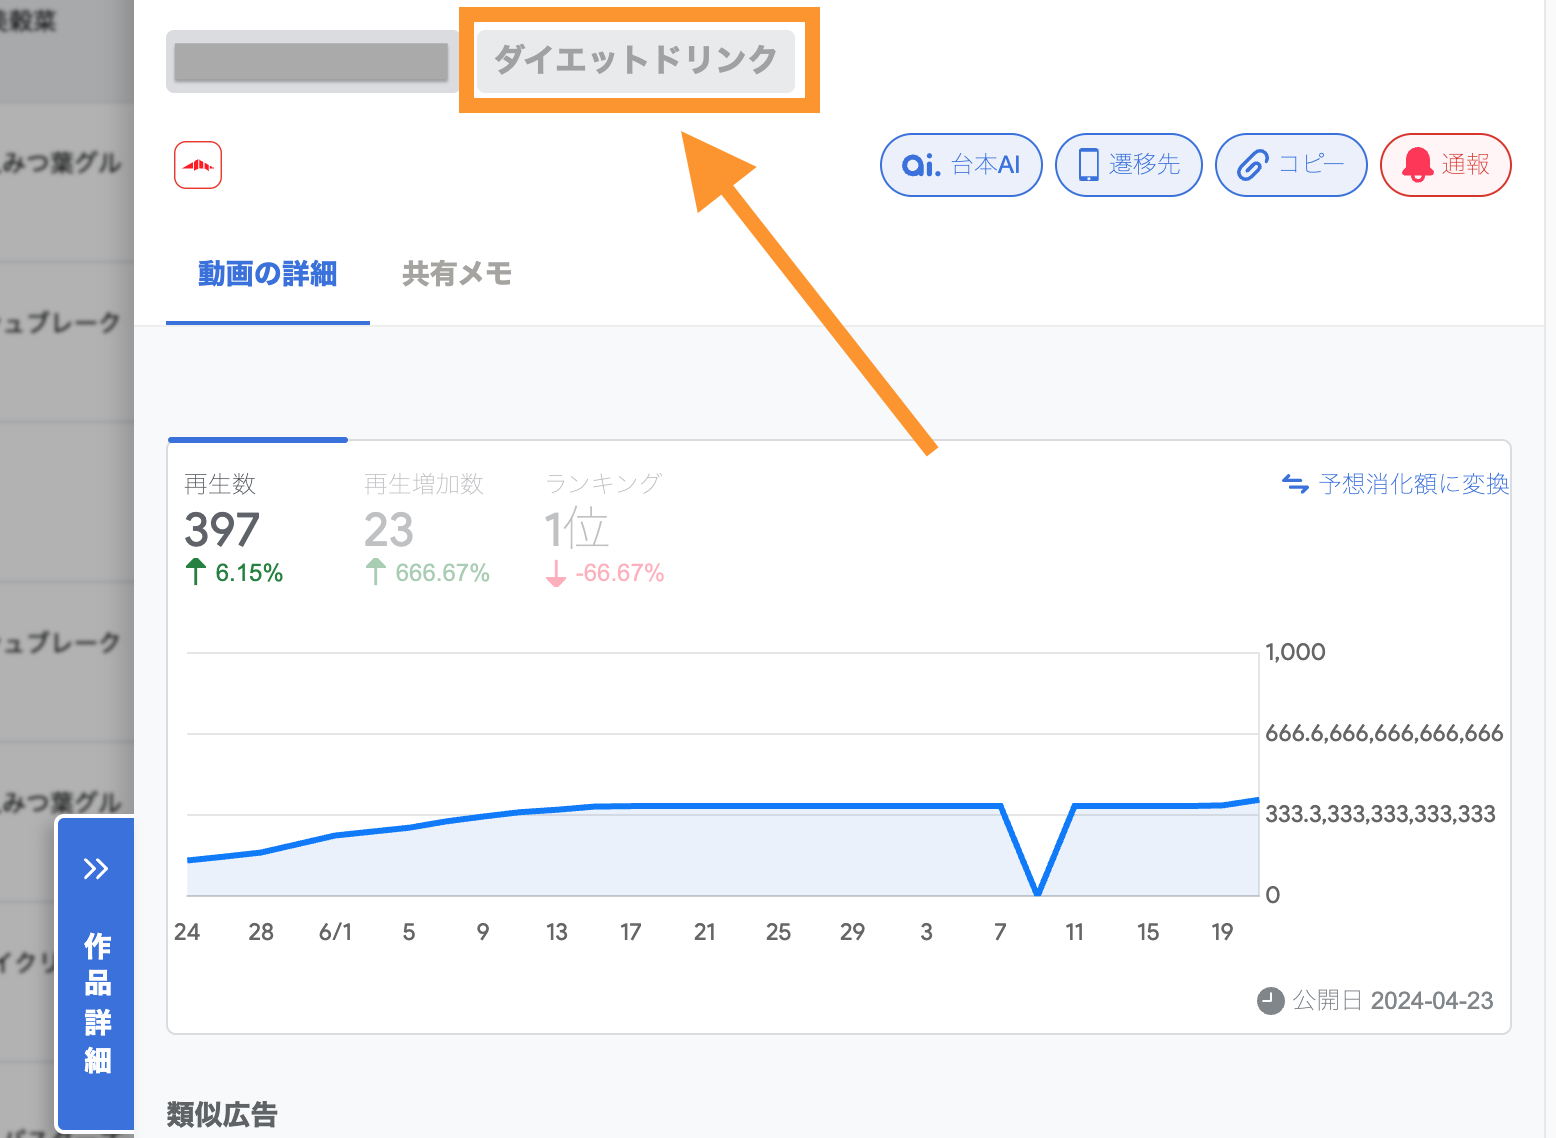Click the chart dip near day 9
The height and width of the screenshot is (1138, 1556).
(x=1037, y=892)
